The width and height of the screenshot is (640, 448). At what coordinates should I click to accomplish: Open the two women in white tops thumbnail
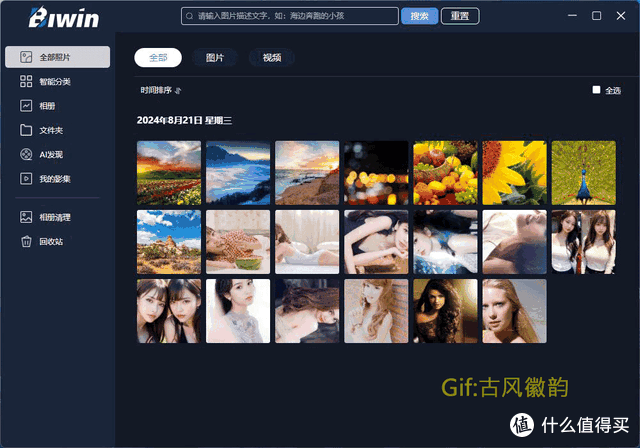[x=584, y=242]
